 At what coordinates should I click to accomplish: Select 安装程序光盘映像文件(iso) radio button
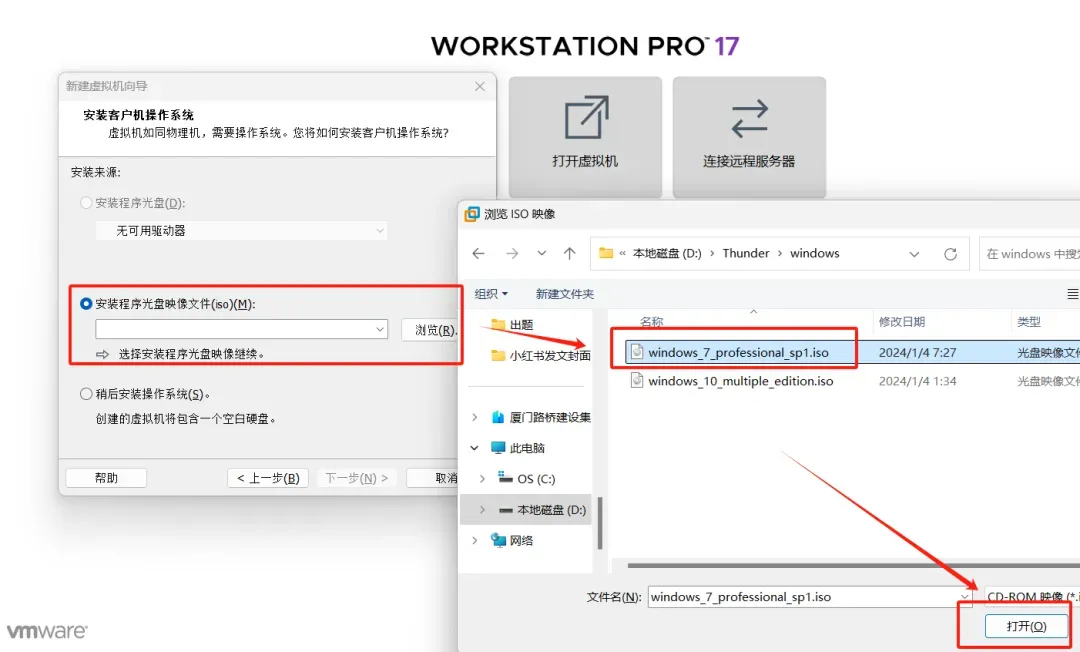click(x=86, y=304)
